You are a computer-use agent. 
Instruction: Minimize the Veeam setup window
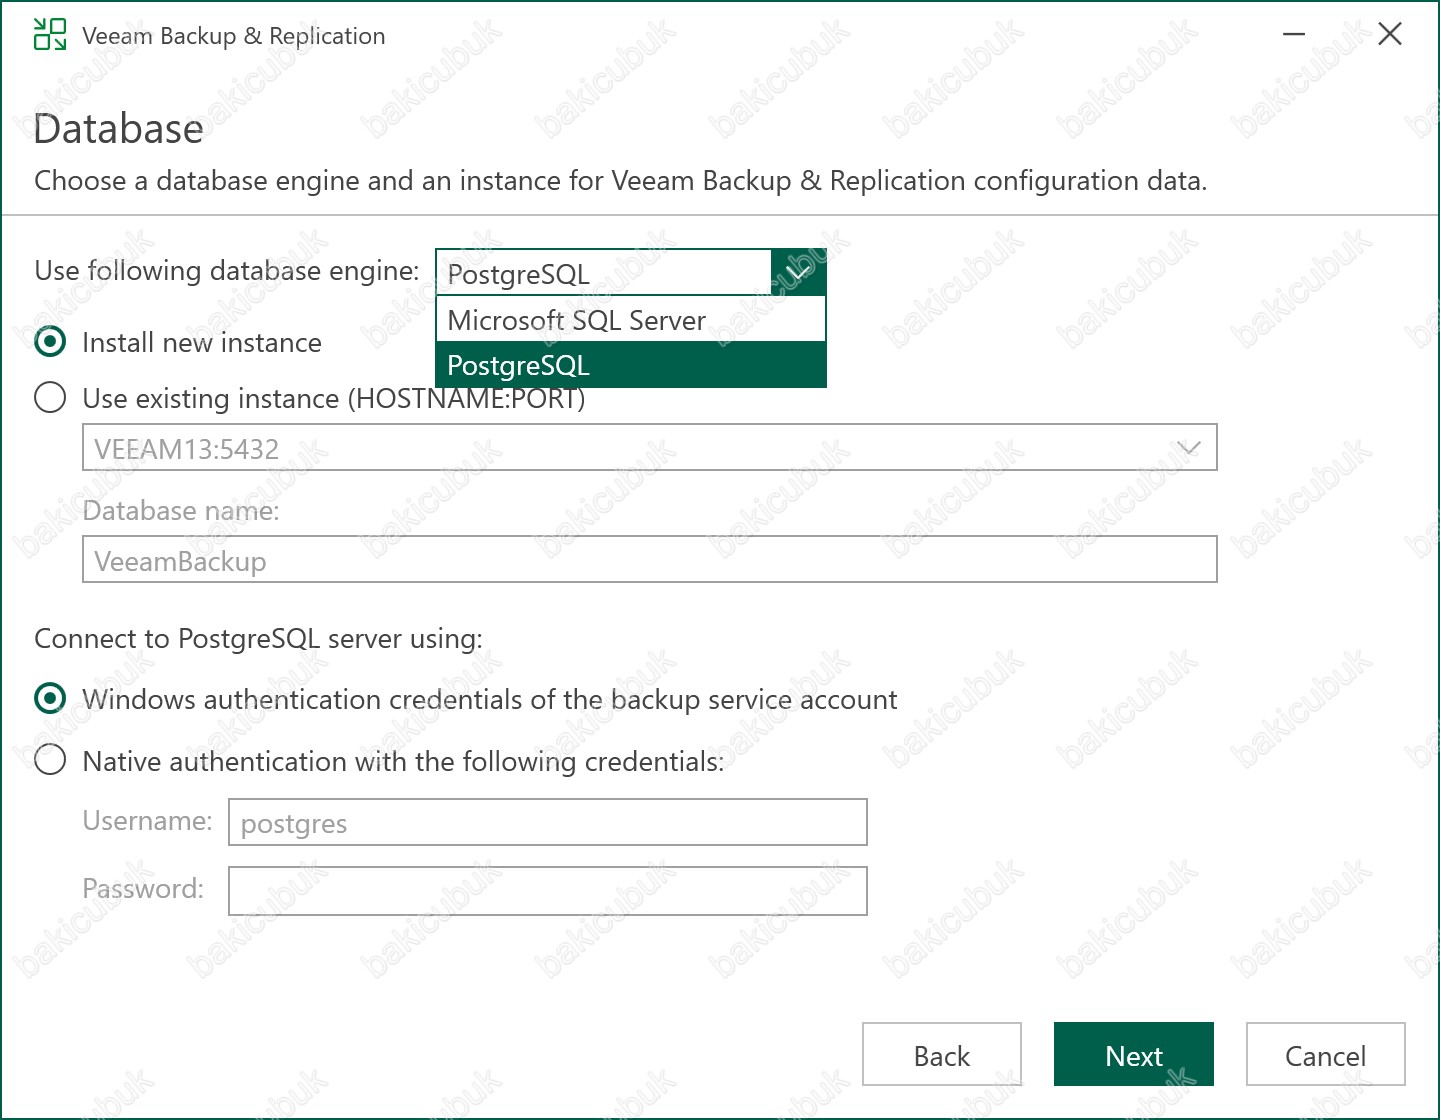click(x=1294, y=34)
